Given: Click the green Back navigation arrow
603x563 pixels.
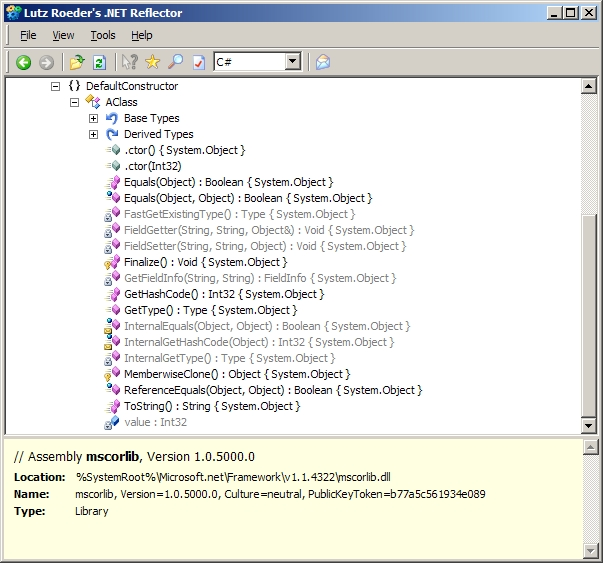Looking at the screenshot, I should (23, 62).
